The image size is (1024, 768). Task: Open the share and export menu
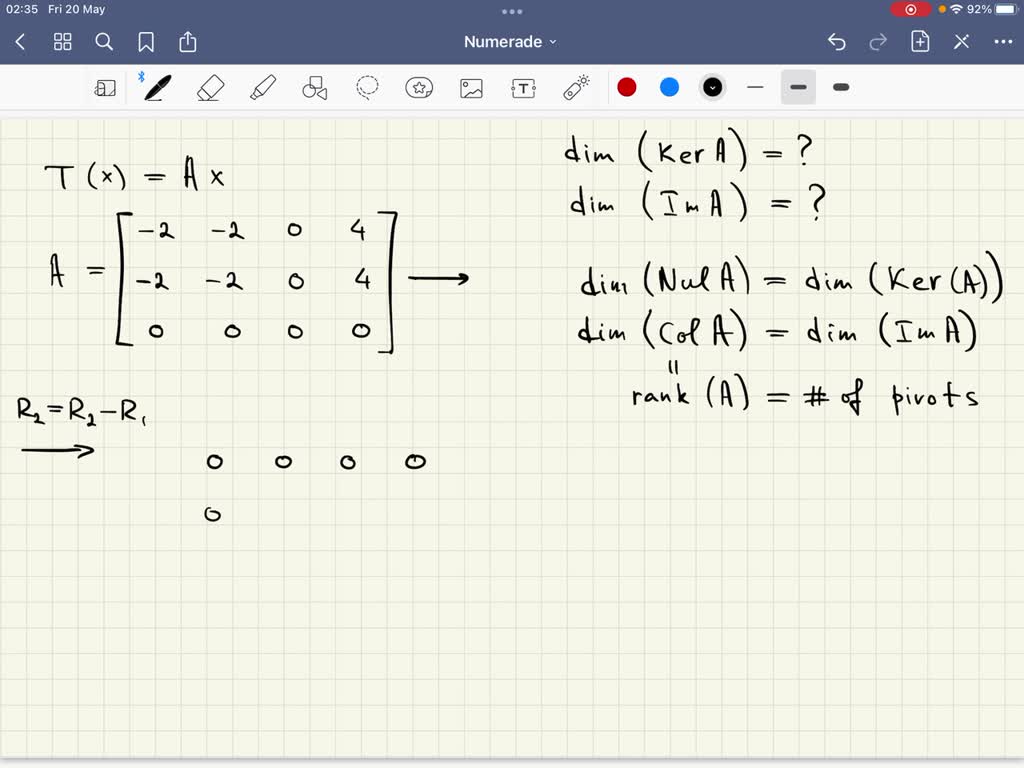point(188,42)
